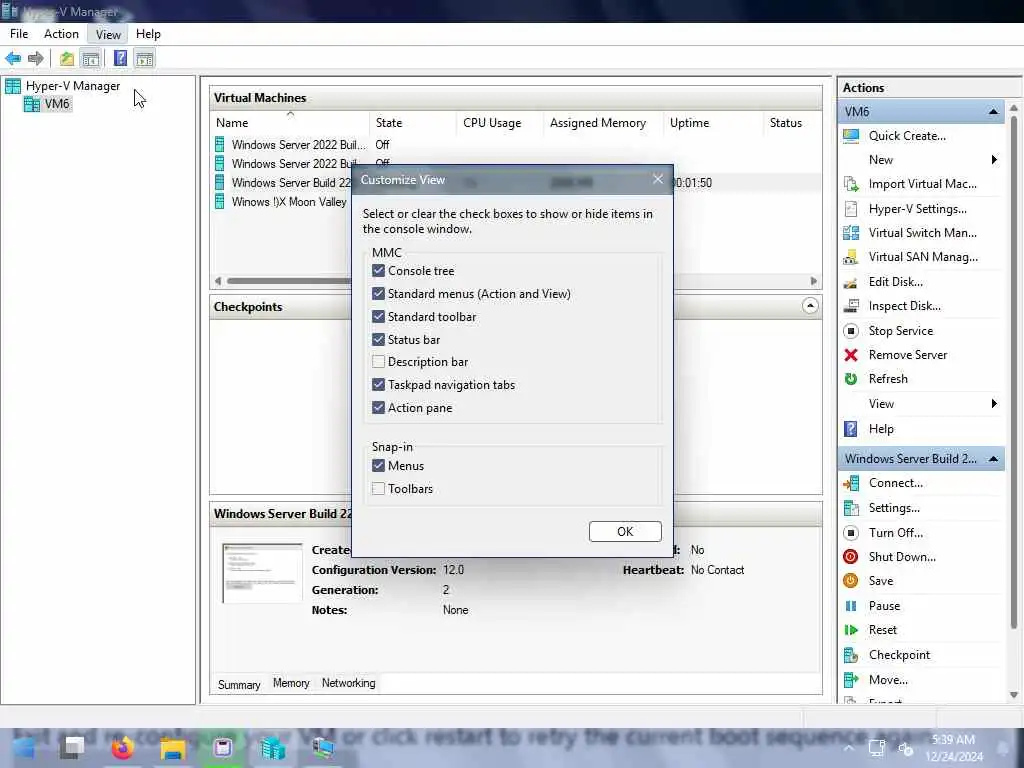Open the Action menu
The width and height of the screenshot is (1024, 768).
(x=61, y=34)
